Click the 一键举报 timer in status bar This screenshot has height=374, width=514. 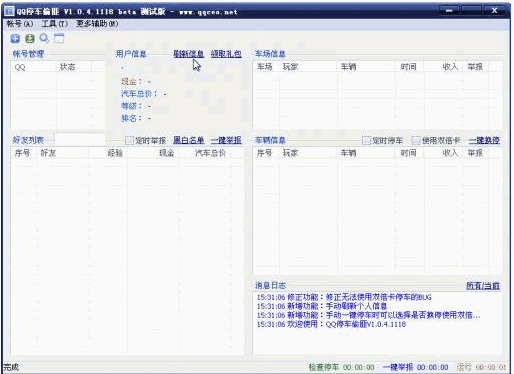click(415, 367)
